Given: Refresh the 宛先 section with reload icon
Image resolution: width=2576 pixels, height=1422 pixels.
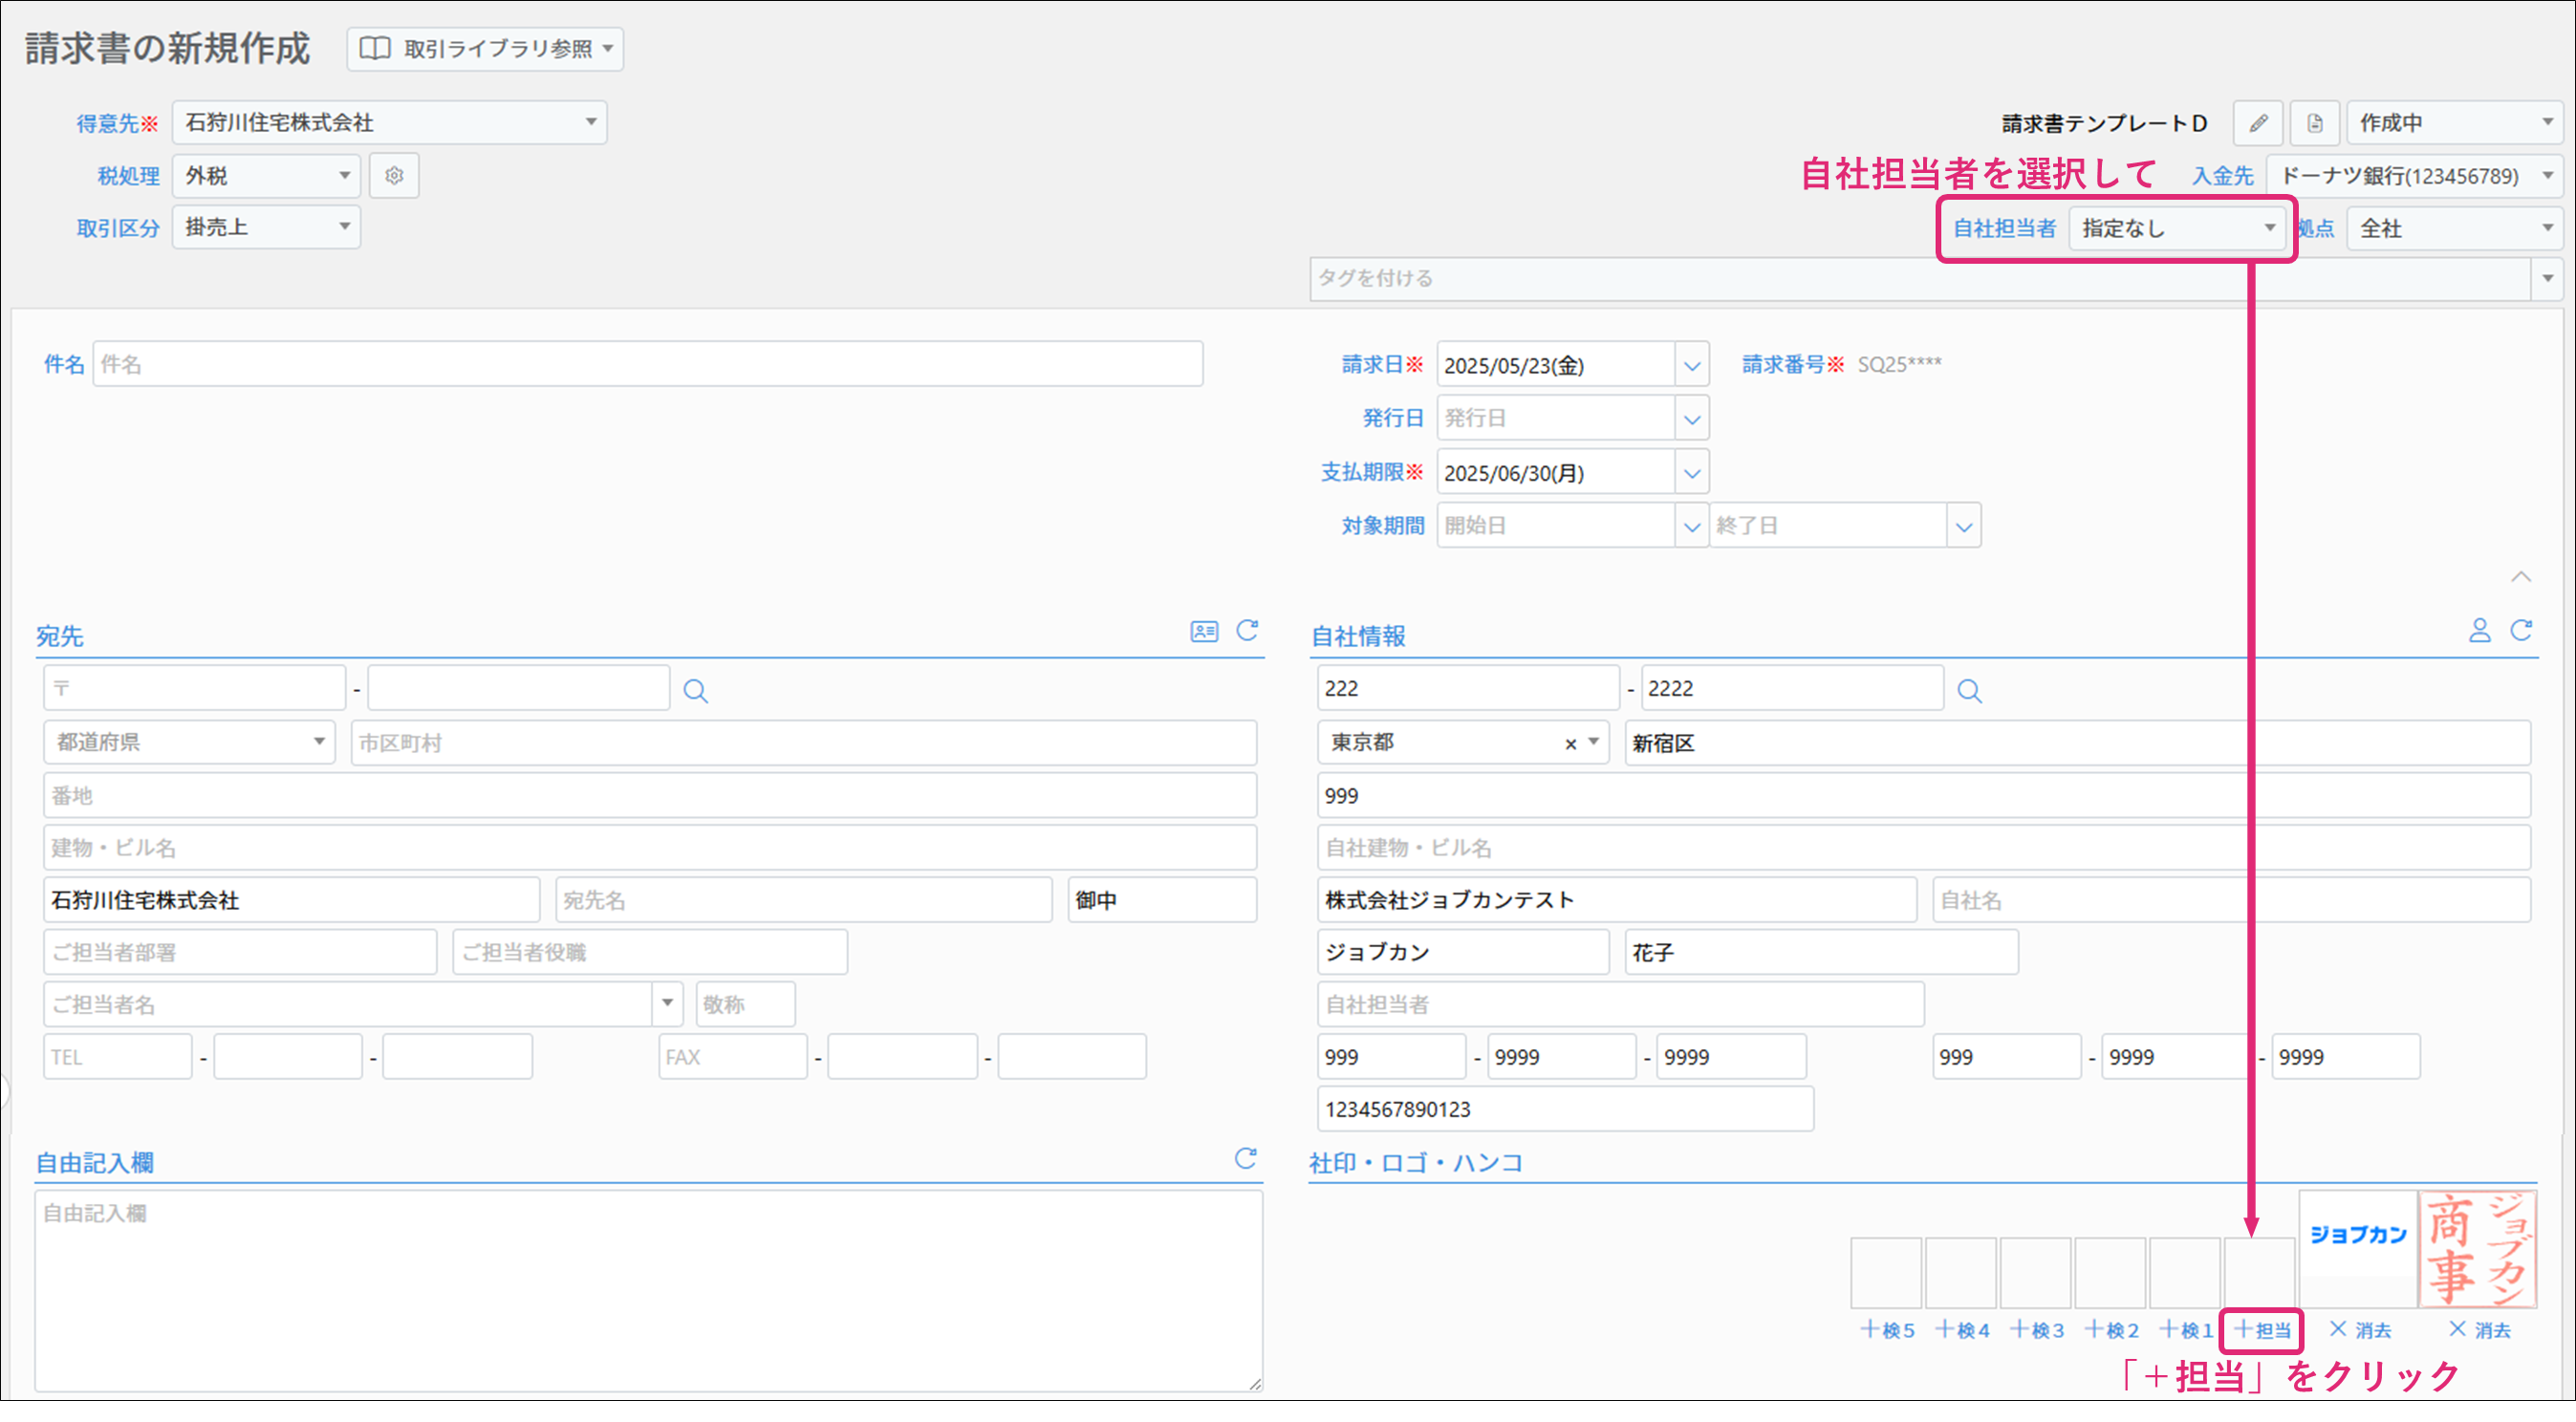Looking at the screenshot, I should (1247, 631).
